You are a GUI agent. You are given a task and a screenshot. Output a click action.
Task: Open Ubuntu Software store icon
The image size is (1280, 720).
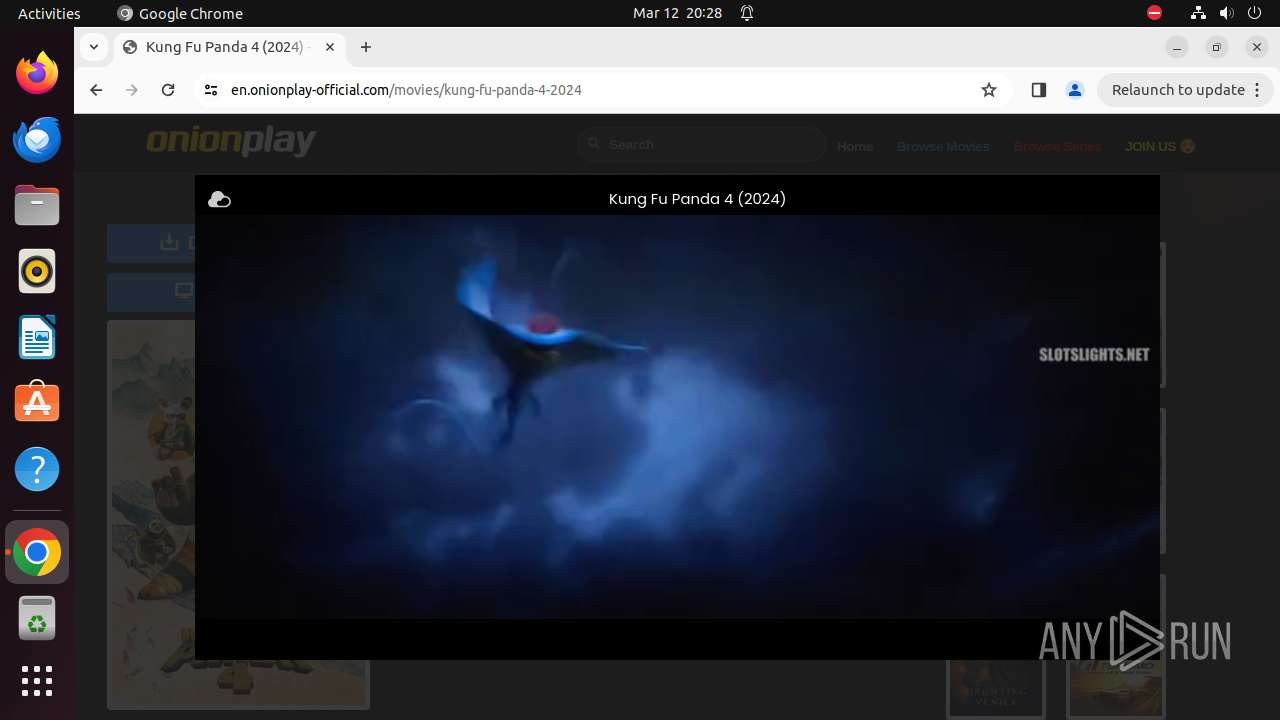(37, 404)
